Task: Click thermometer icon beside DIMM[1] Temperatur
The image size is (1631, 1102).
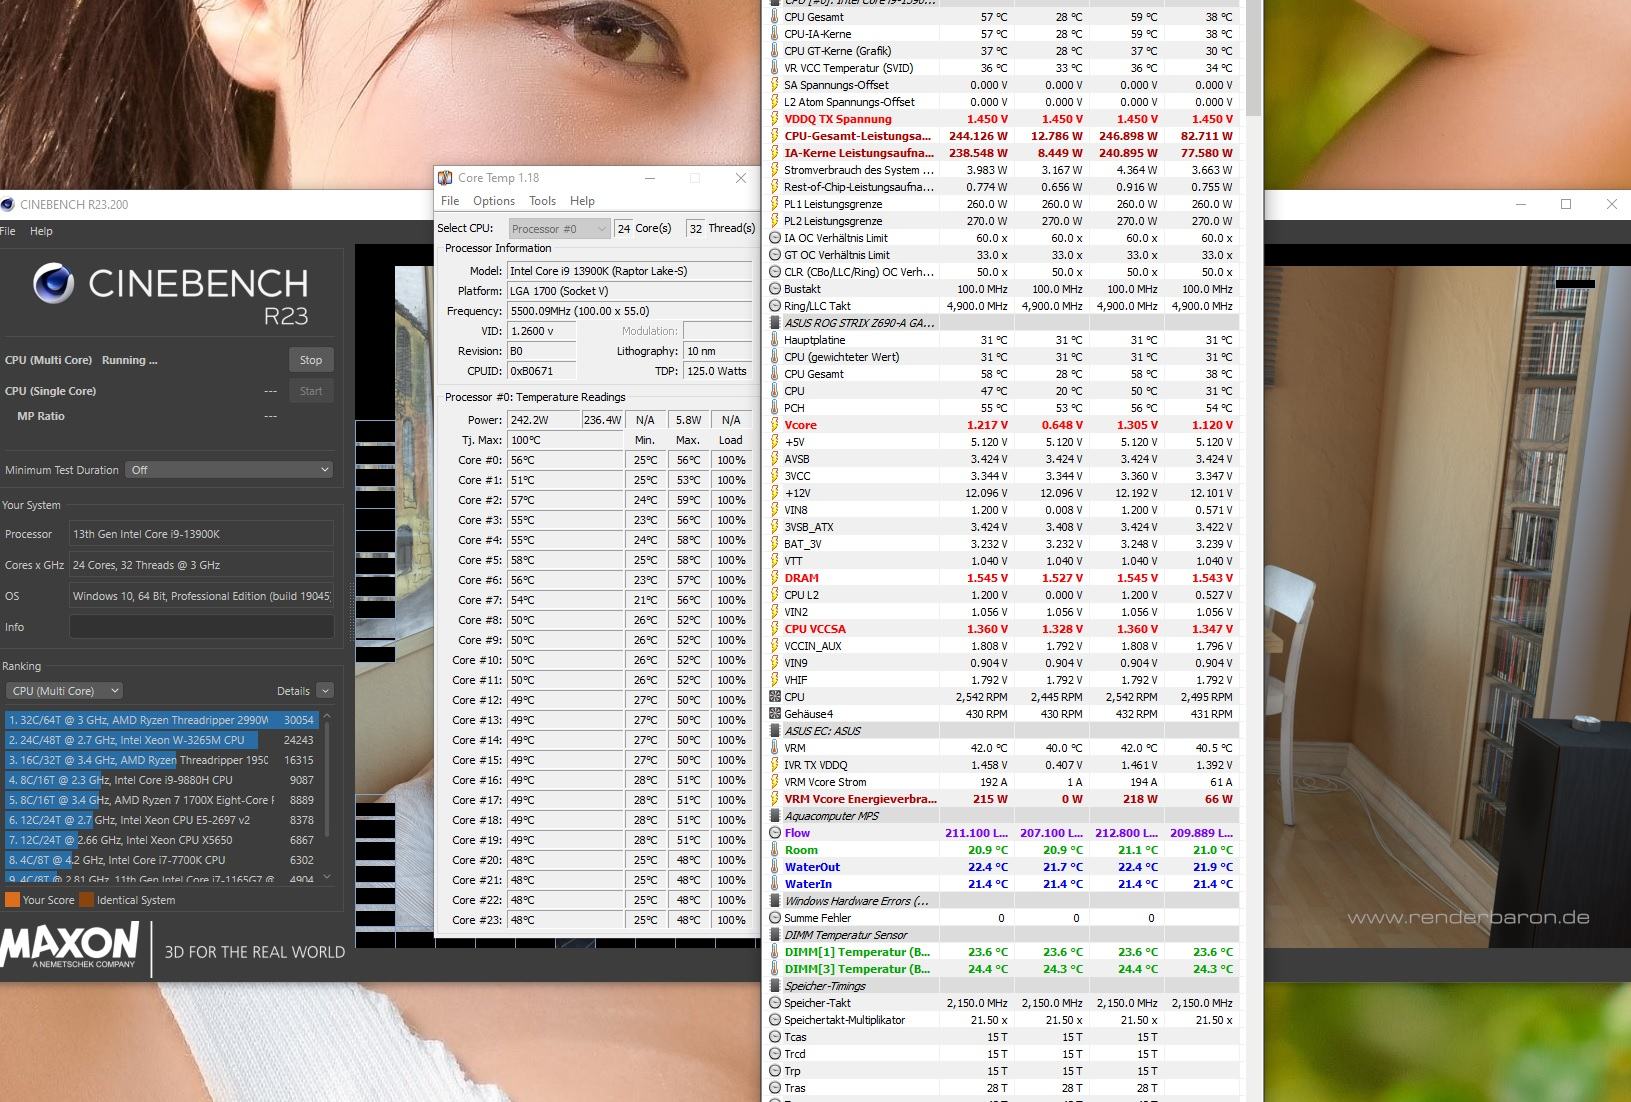Action: coord(774,952)
